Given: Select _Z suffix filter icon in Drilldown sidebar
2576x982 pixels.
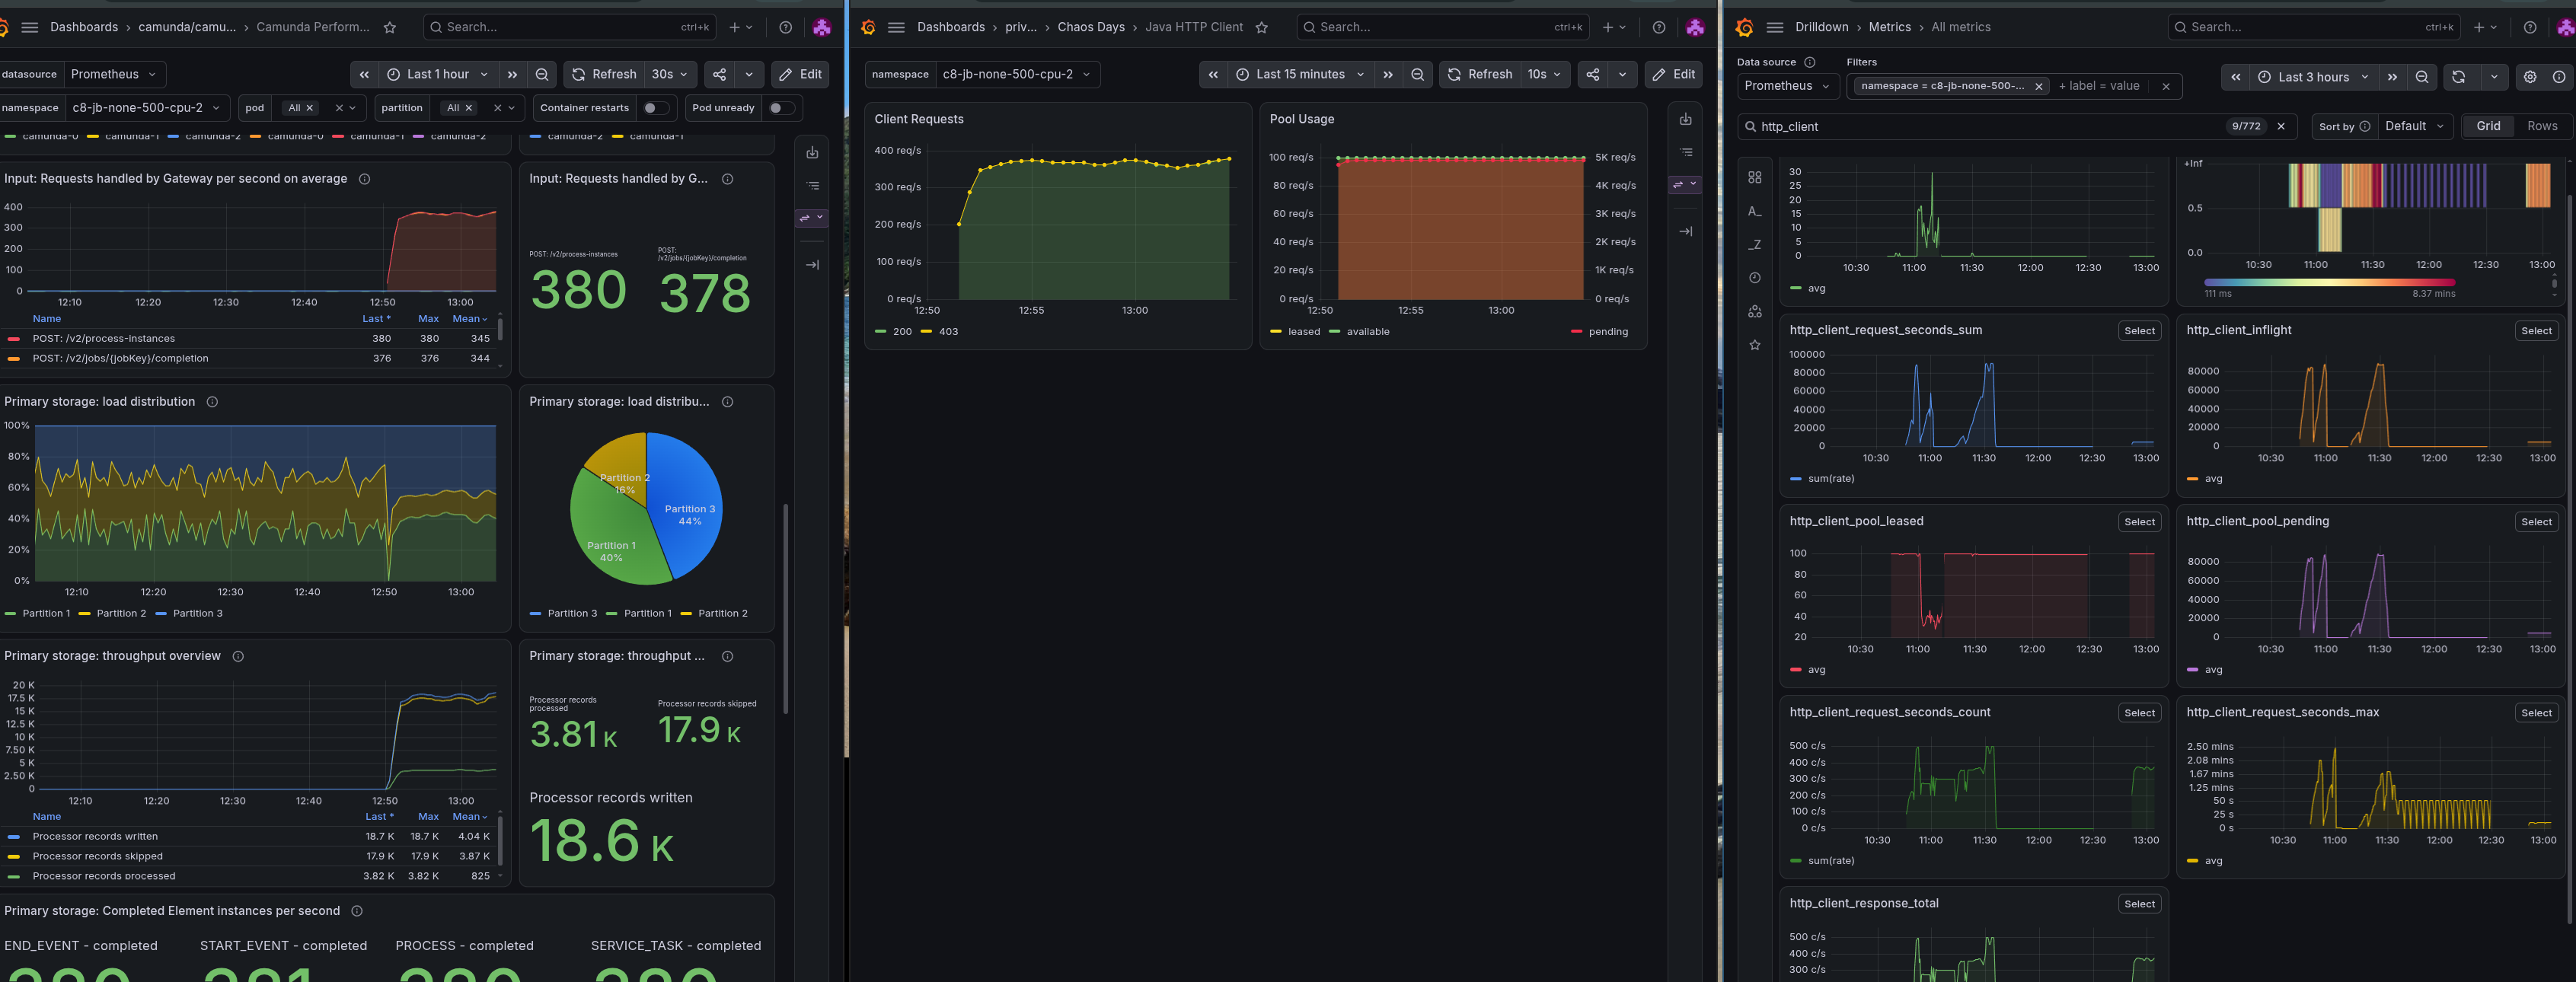Looking at the screenshot, I should pyautogui.click(x=1755, y=244).
